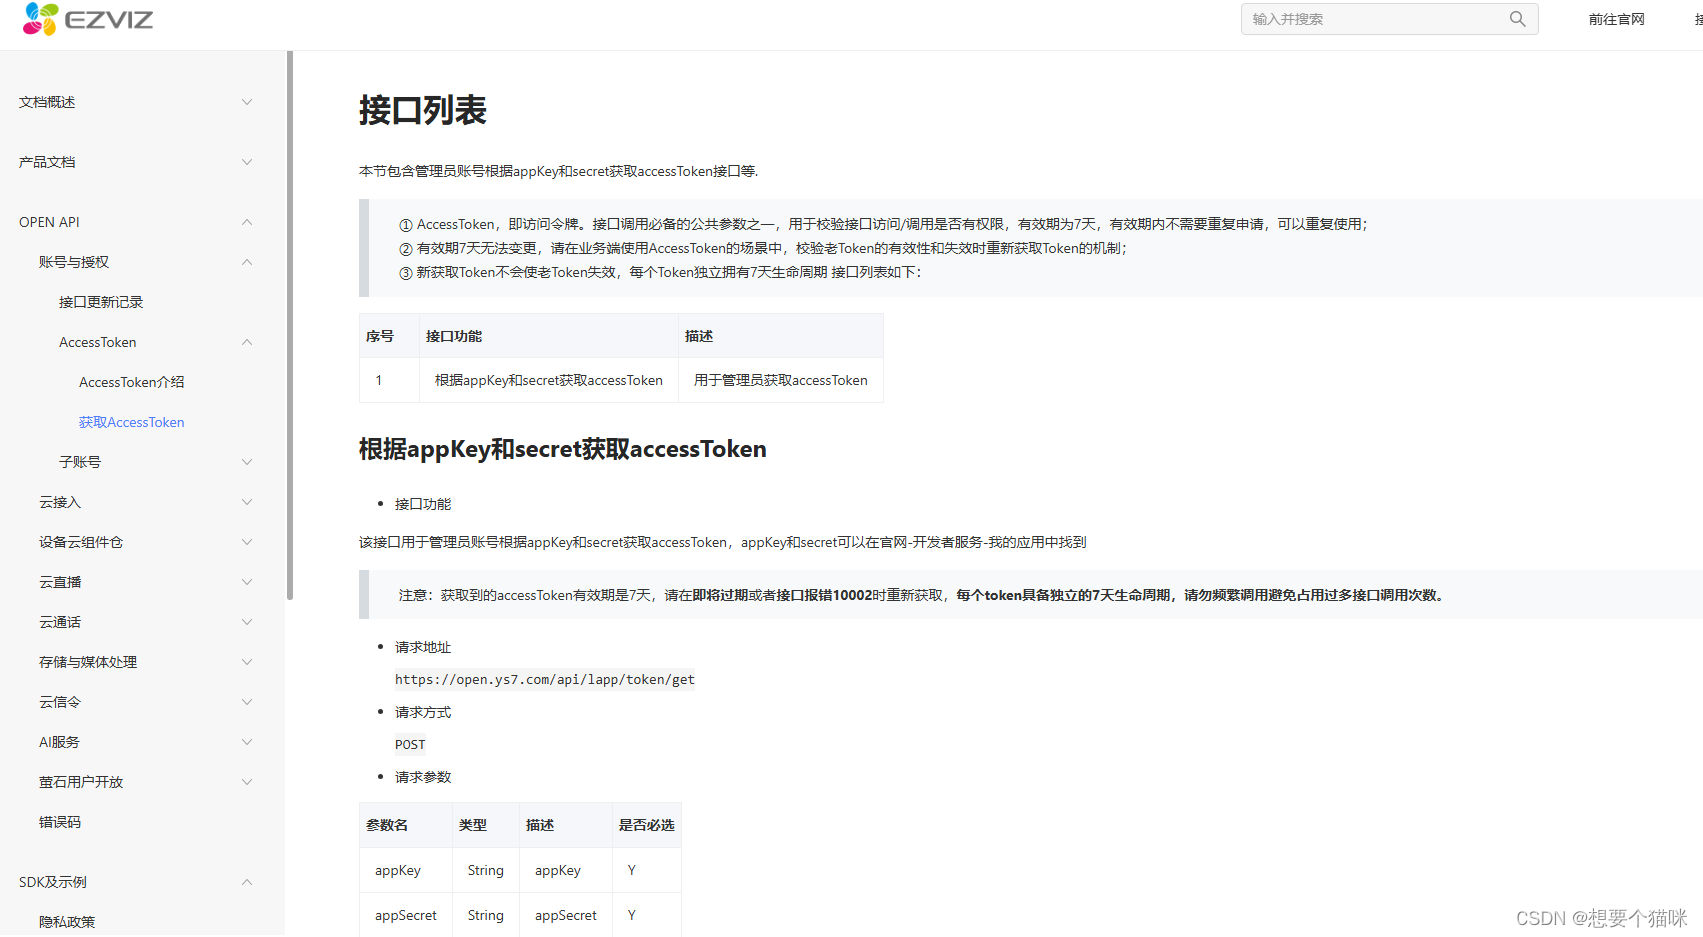
Task: Focus the 输入并搜索 search field
Action: click(1389, 19)
